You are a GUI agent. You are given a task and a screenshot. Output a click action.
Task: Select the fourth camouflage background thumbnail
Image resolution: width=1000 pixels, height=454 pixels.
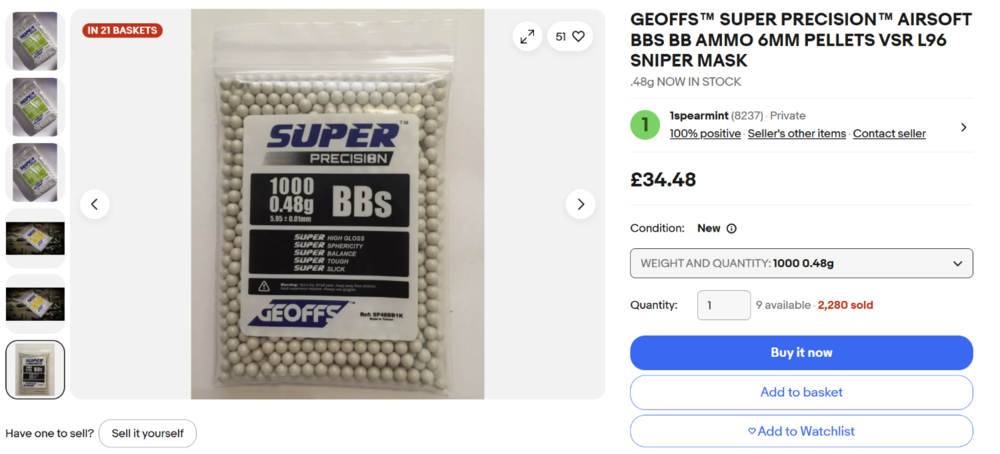(35, 238)
